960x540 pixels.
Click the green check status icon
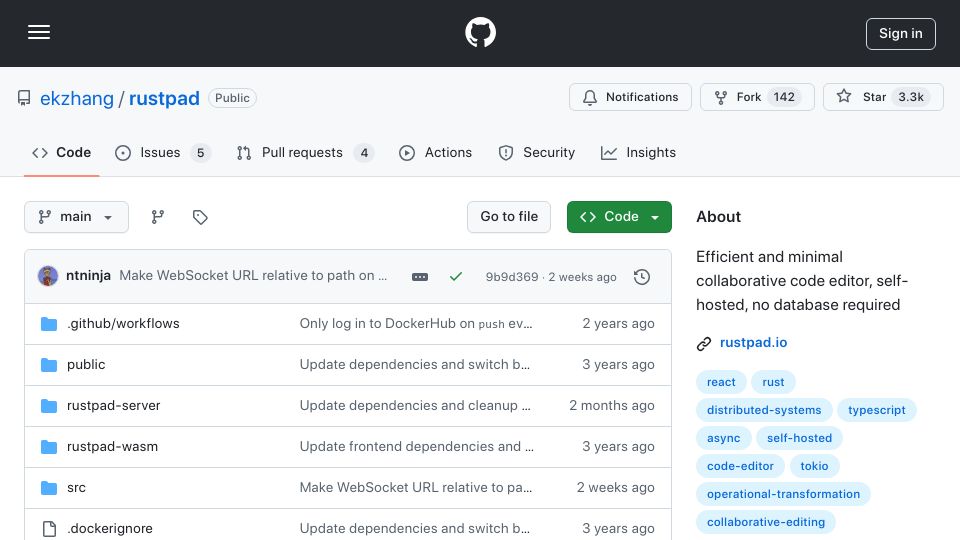[x=456, y=277]
